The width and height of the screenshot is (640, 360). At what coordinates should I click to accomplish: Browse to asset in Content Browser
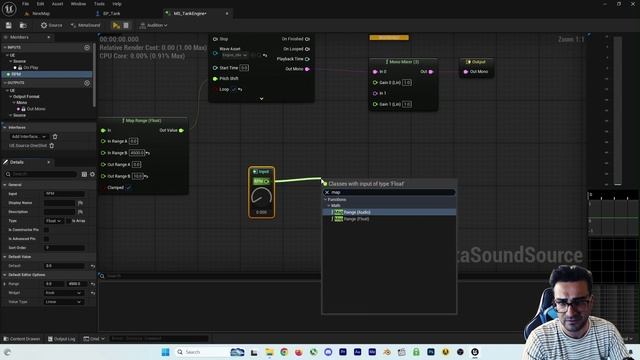(23, 25)
